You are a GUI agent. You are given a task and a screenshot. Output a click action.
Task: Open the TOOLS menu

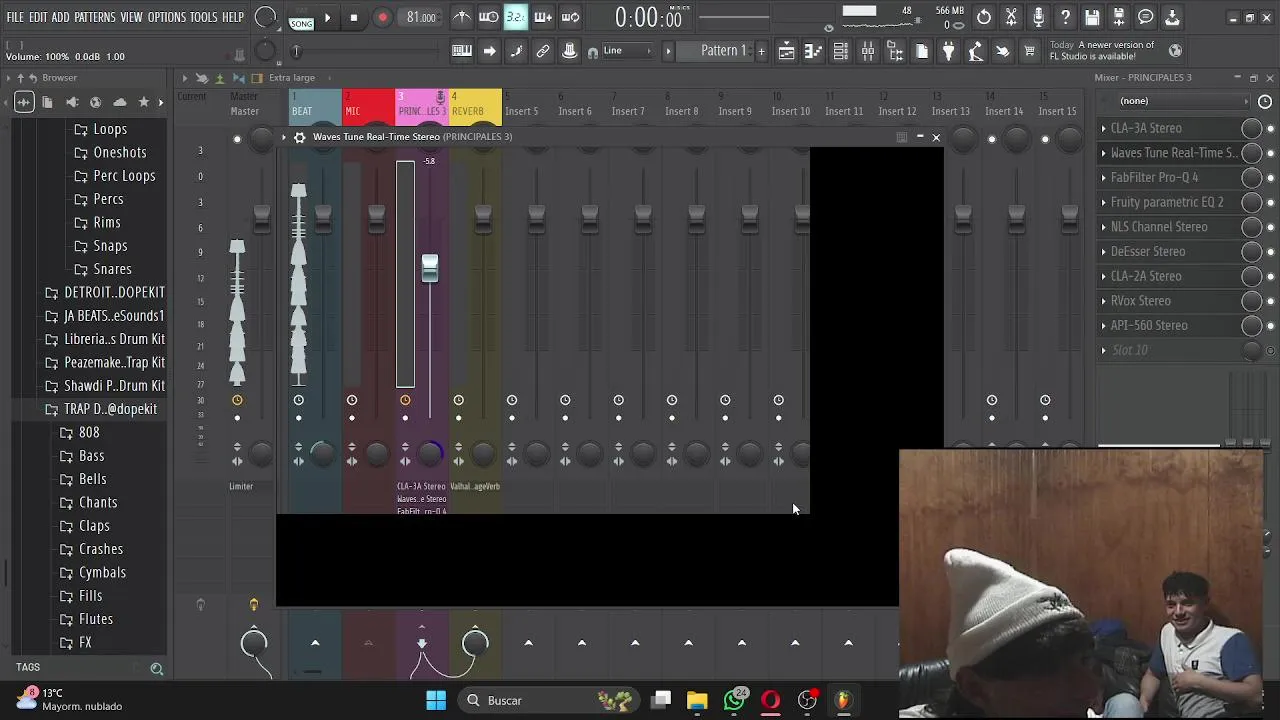click(203, 17)
